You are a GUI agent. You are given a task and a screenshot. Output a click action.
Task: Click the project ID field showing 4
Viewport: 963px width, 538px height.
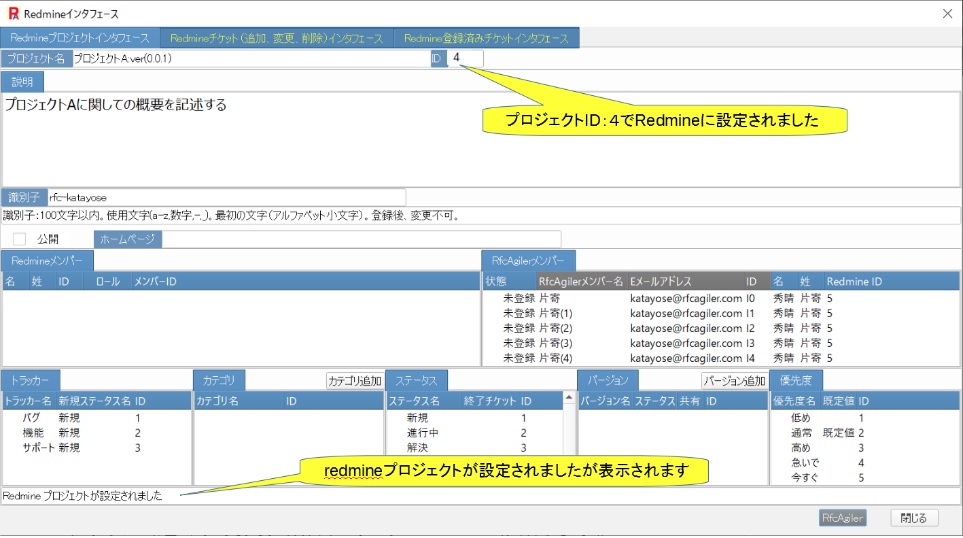coord(466,58)
